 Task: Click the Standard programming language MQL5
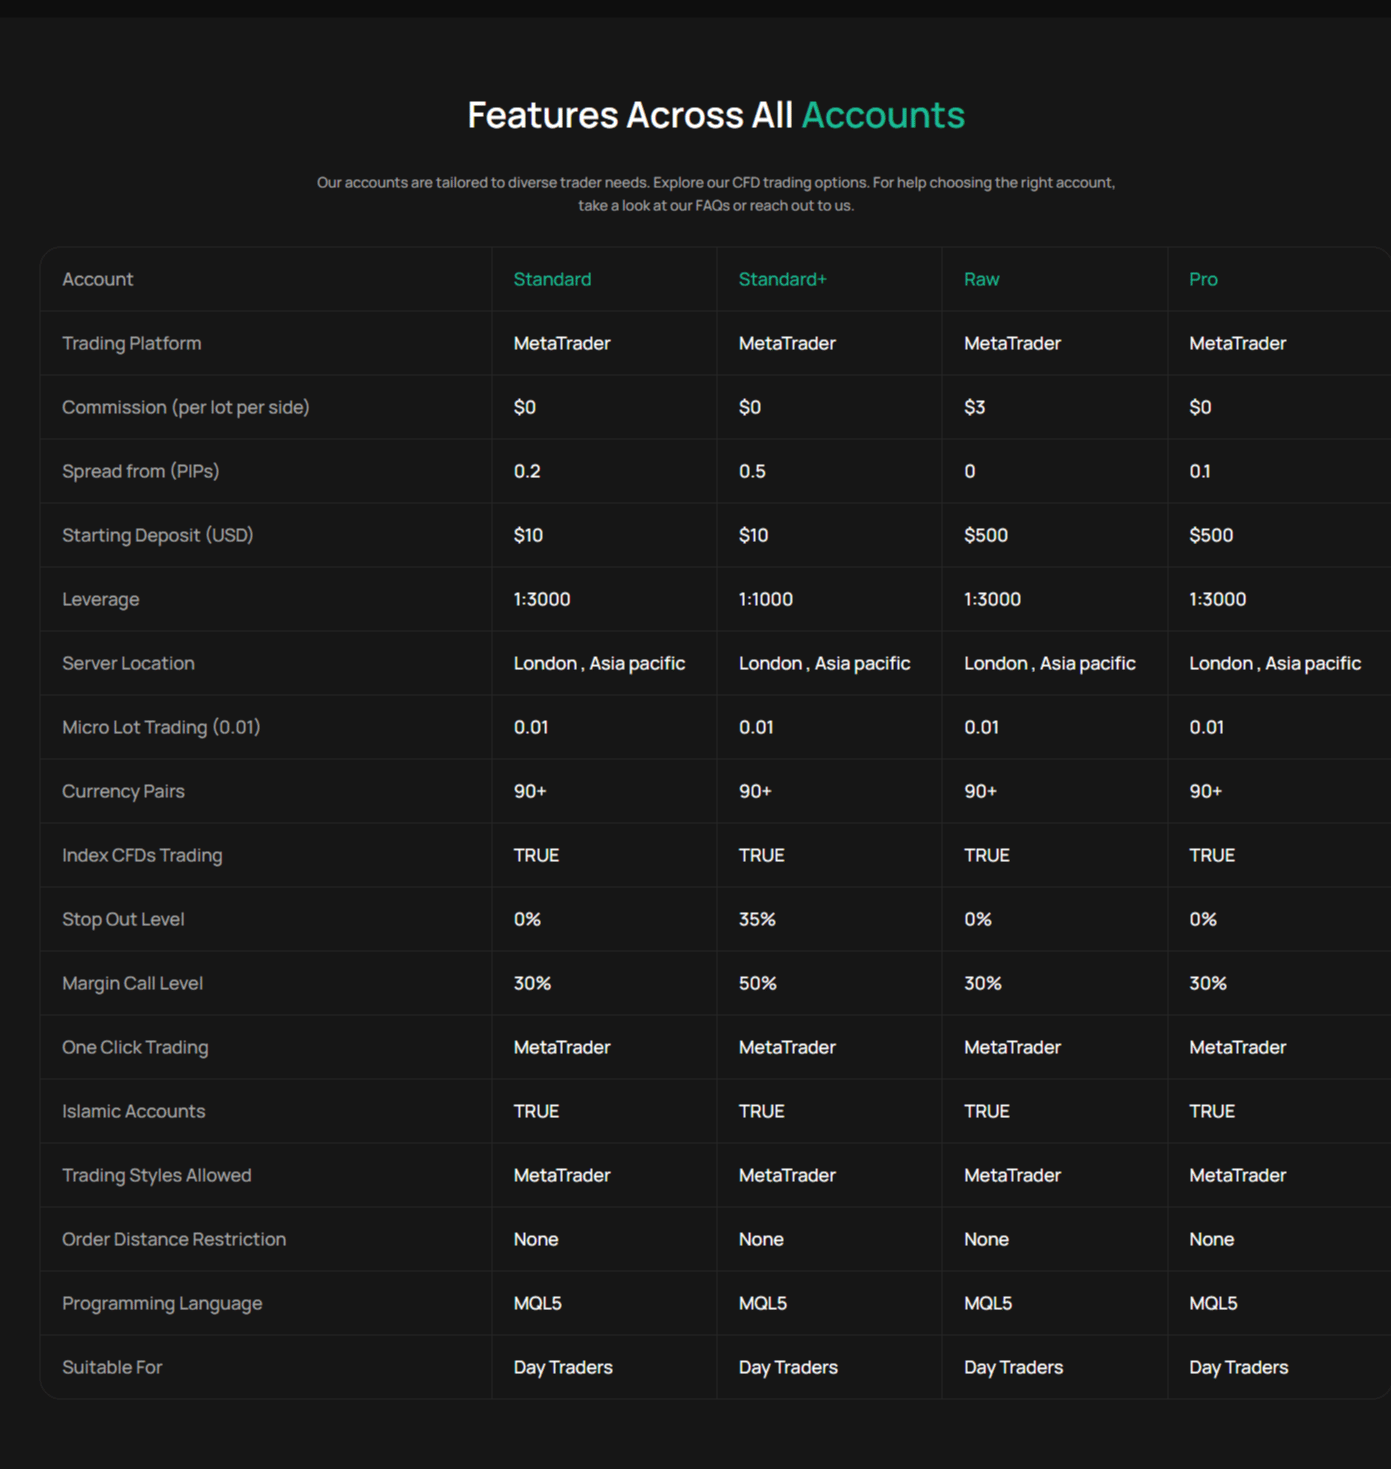(537, 1303)
